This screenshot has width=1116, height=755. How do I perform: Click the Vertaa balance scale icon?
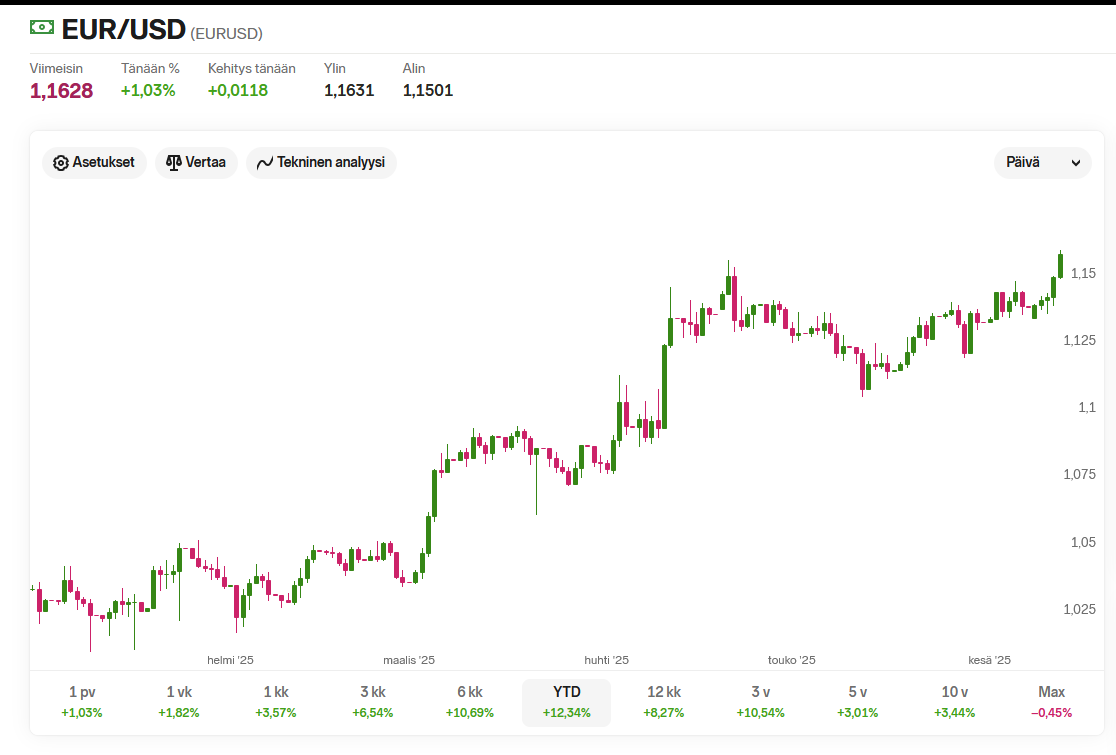[174, 163]
